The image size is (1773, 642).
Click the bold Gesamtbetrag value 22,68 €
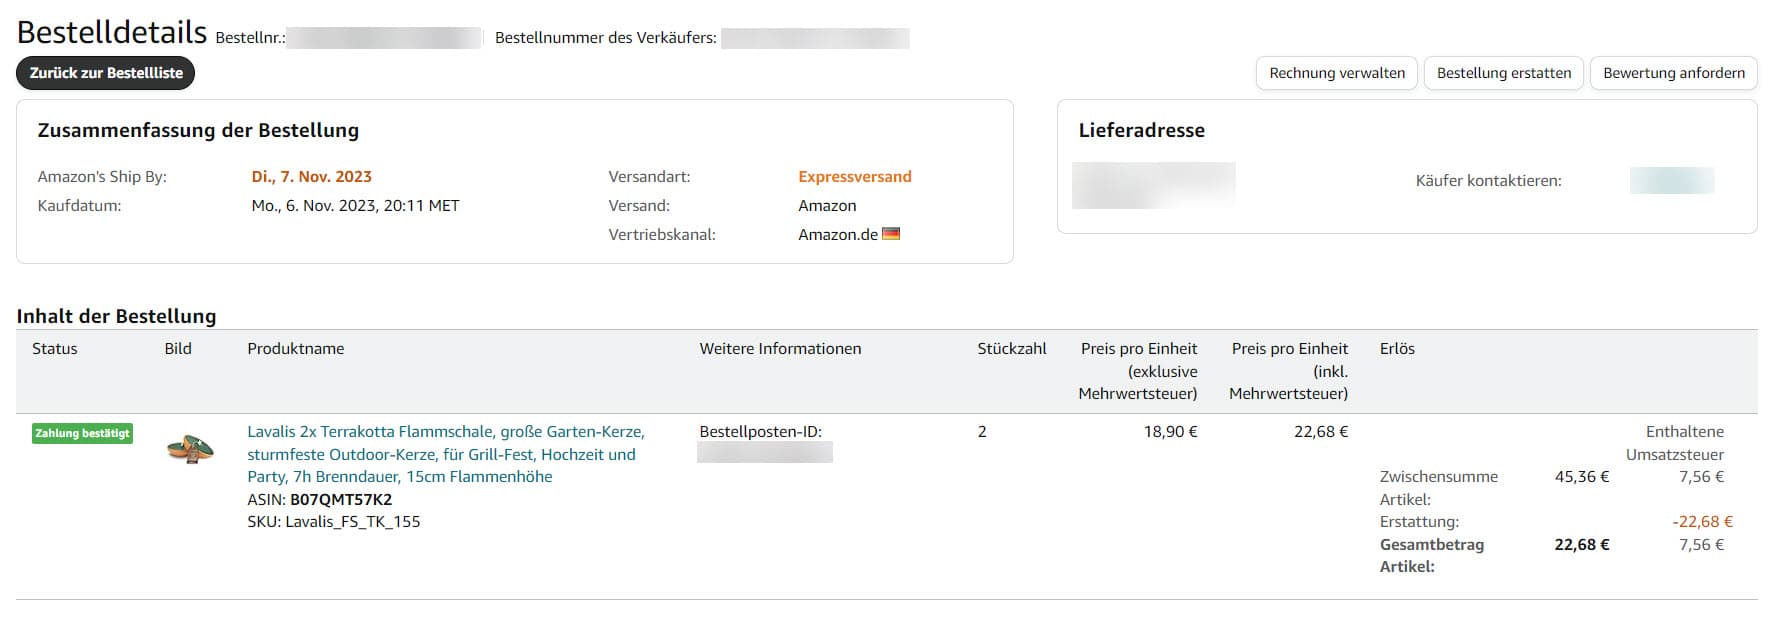click(x=1581, y=545)
